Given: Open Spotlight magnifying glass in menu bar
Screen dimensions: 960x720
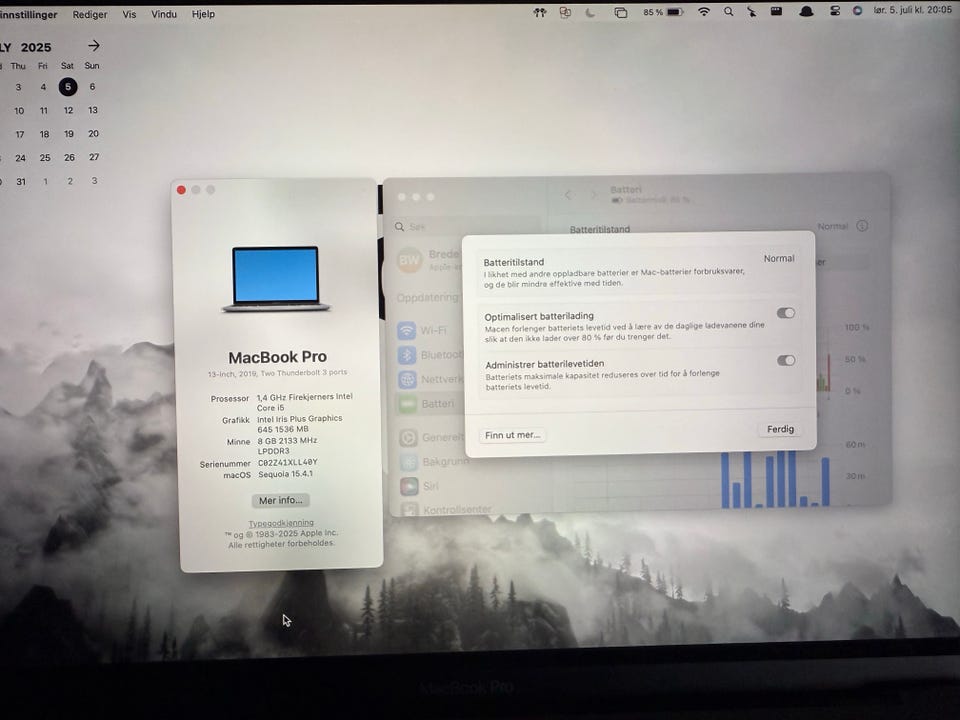Looking at the screenshot, I should click(728, 12).
